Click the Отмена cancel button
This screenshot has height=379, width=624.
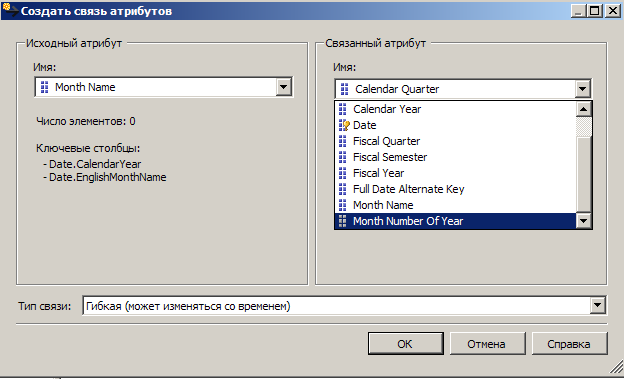point(487,344)
